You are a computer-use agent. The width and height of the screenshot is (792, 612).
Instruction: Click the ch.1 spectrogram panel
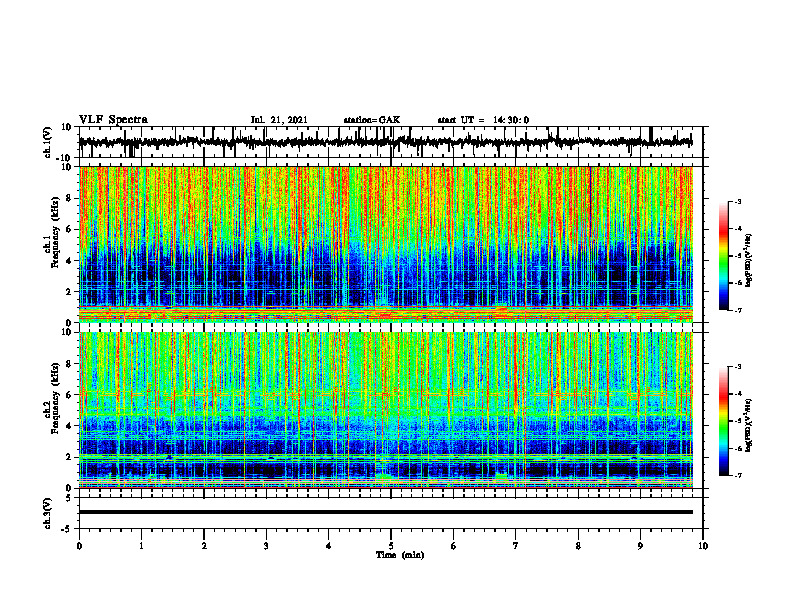386,244
